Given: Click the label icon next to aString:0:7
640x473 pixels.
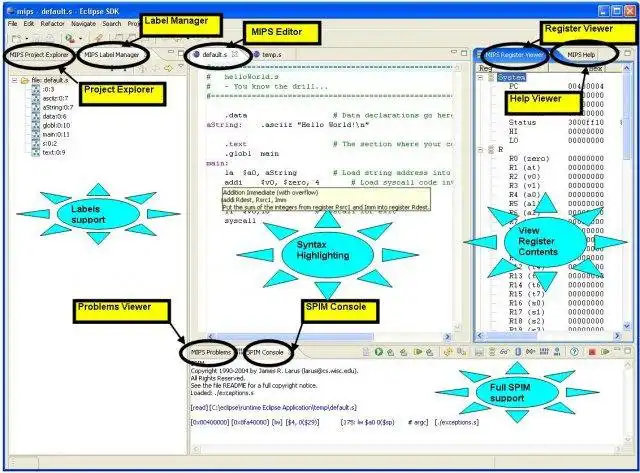Looking at the screenshot, I should pyautogui.click(x=36, y=107).
